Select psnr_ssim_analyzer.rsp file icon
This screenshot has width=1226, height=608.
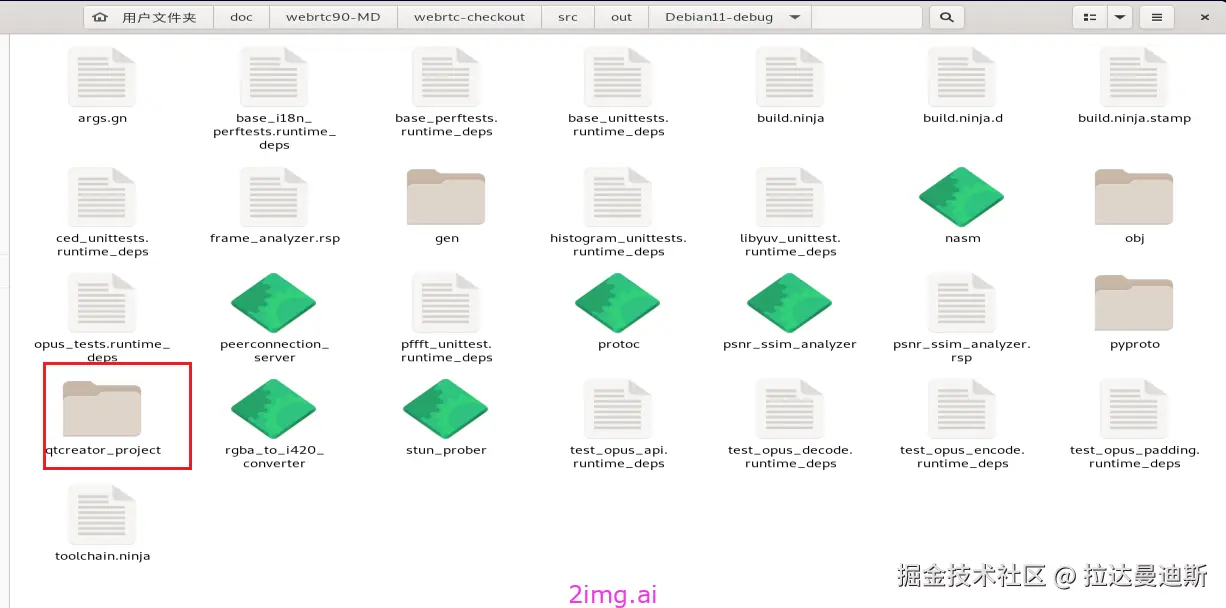(x=962, y=304)
